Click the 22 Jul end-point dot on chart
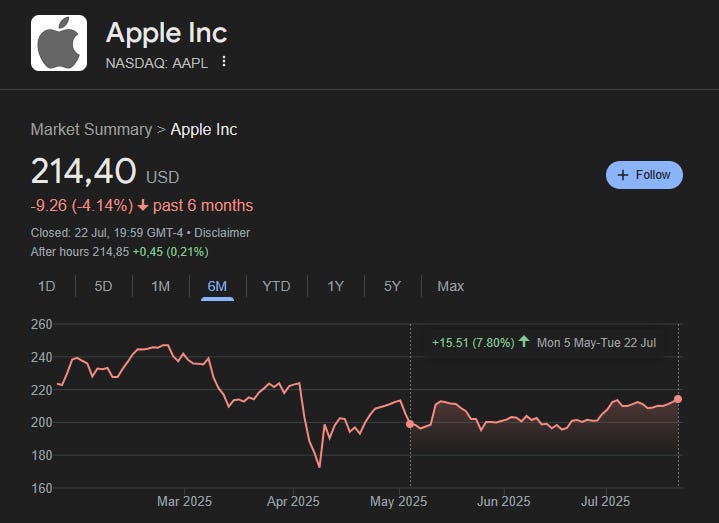719x523 pixels. [x=678, y=399]
